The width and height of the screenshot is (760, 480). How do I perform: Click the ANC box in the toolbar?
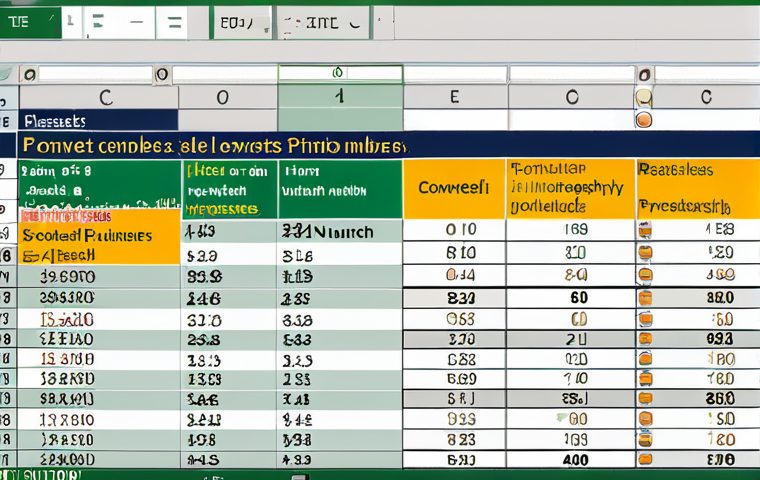coord(323,22)
